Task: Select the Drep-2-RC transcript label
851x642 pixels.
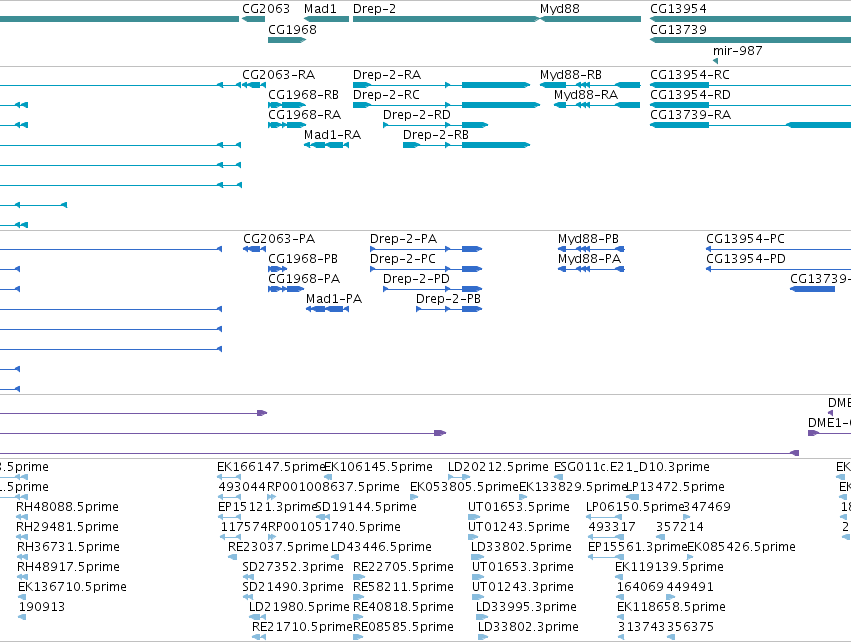Action: pos(386,94)
